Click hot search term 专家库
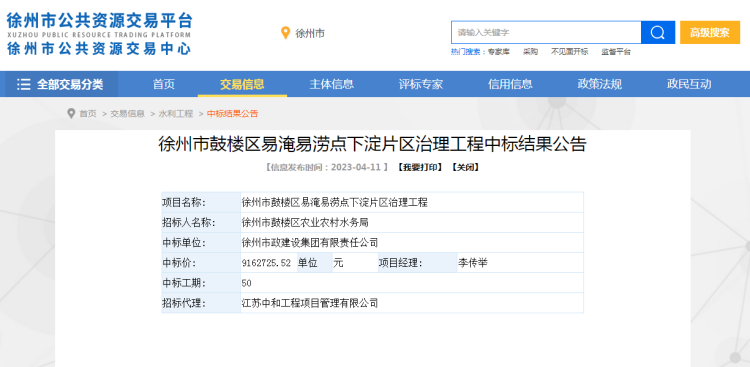Viewport: 750px width, 367px height. click(499, 52)
